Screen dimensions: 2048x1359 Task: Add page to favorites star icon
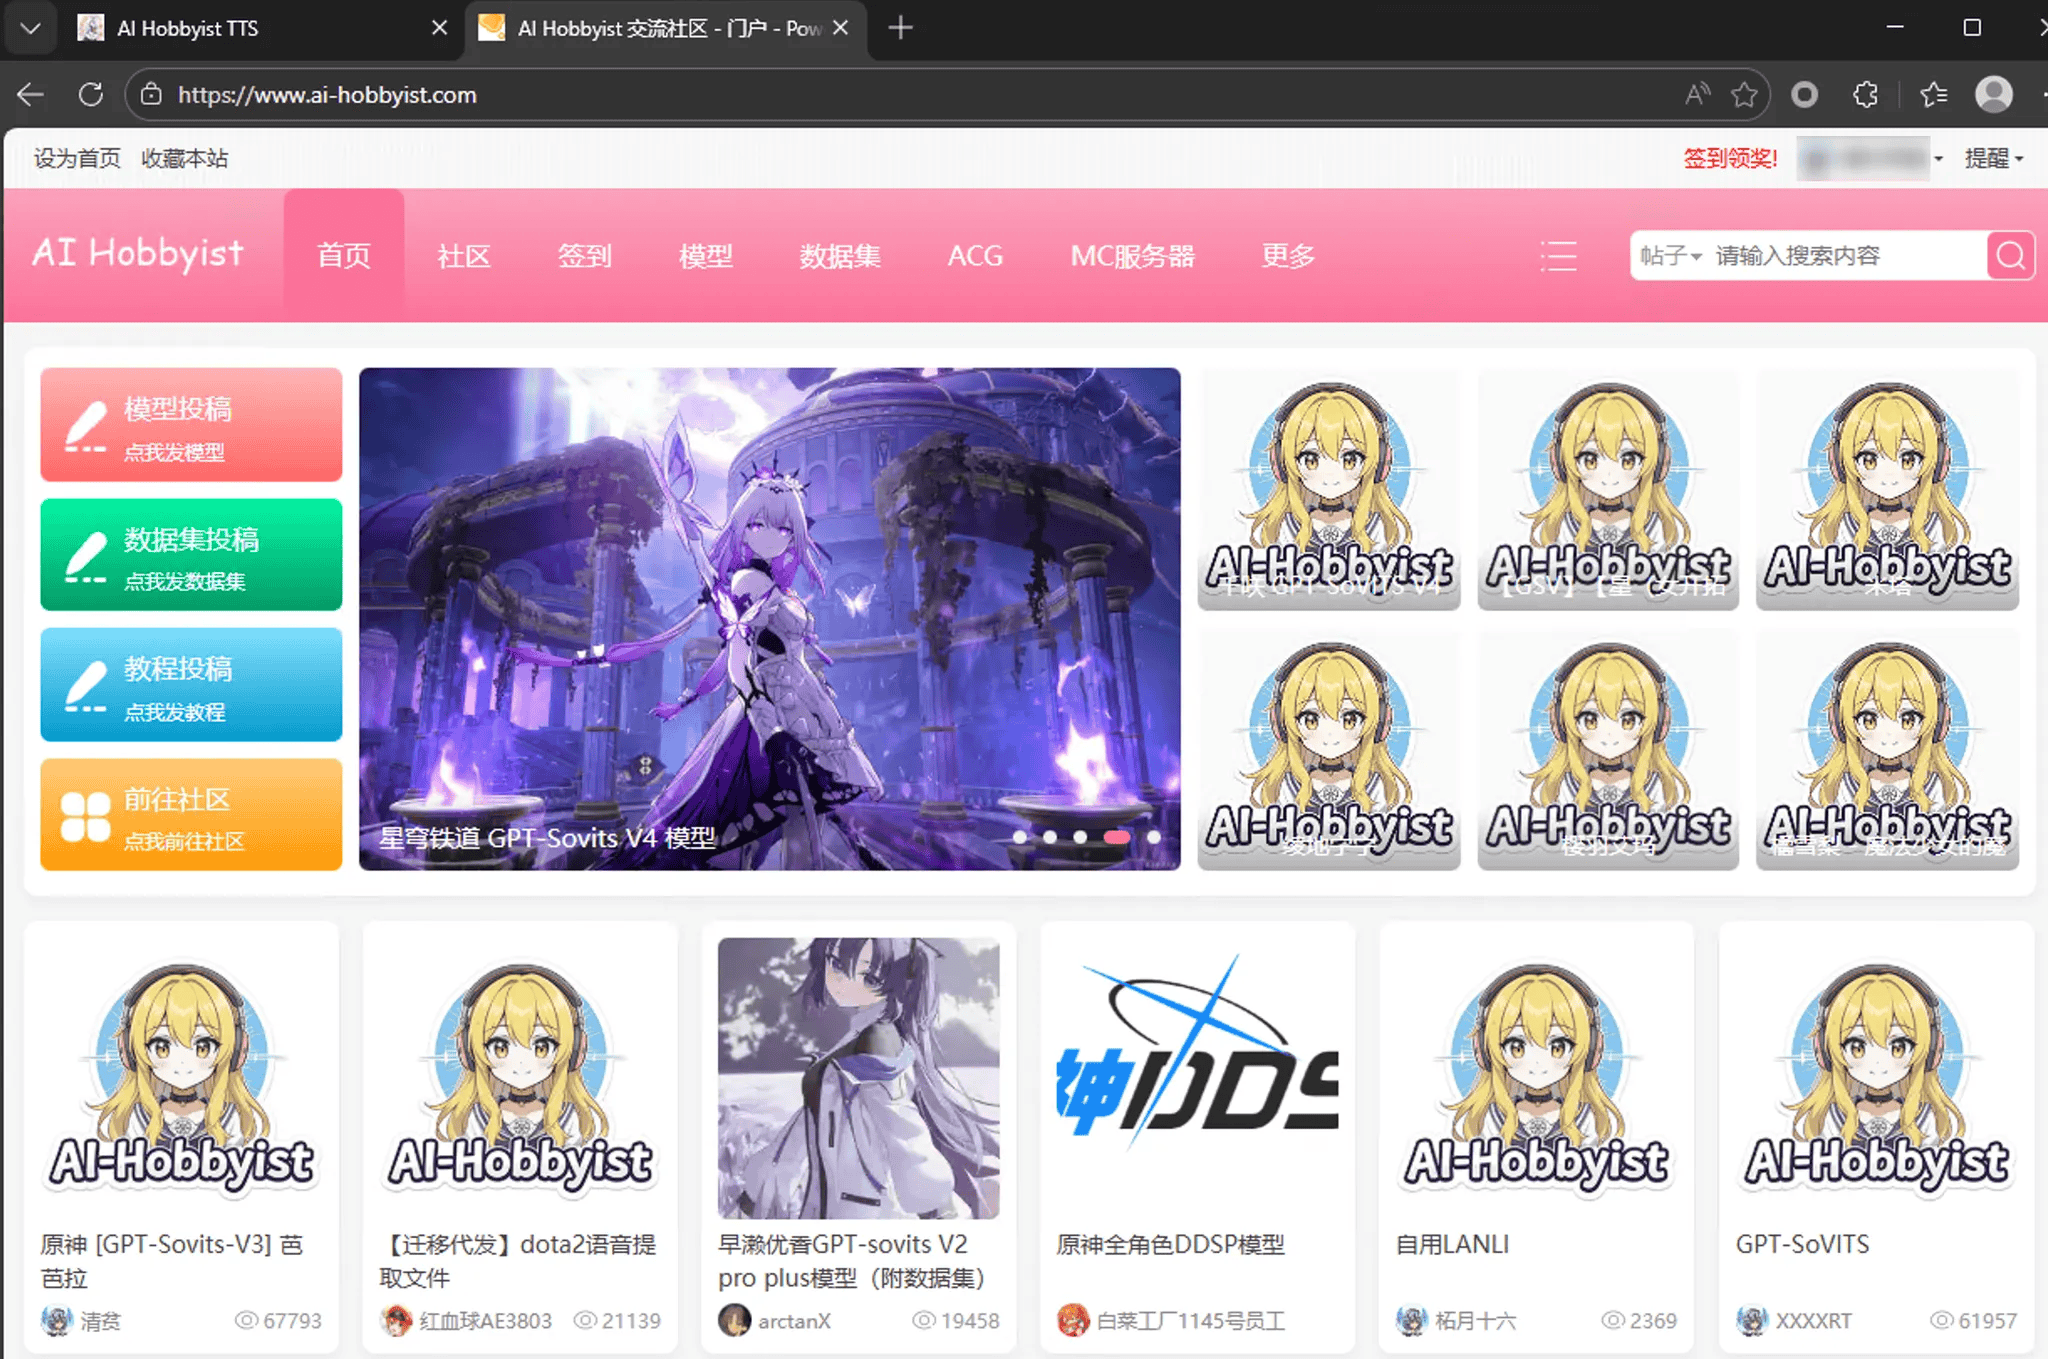pos(1744,95)
